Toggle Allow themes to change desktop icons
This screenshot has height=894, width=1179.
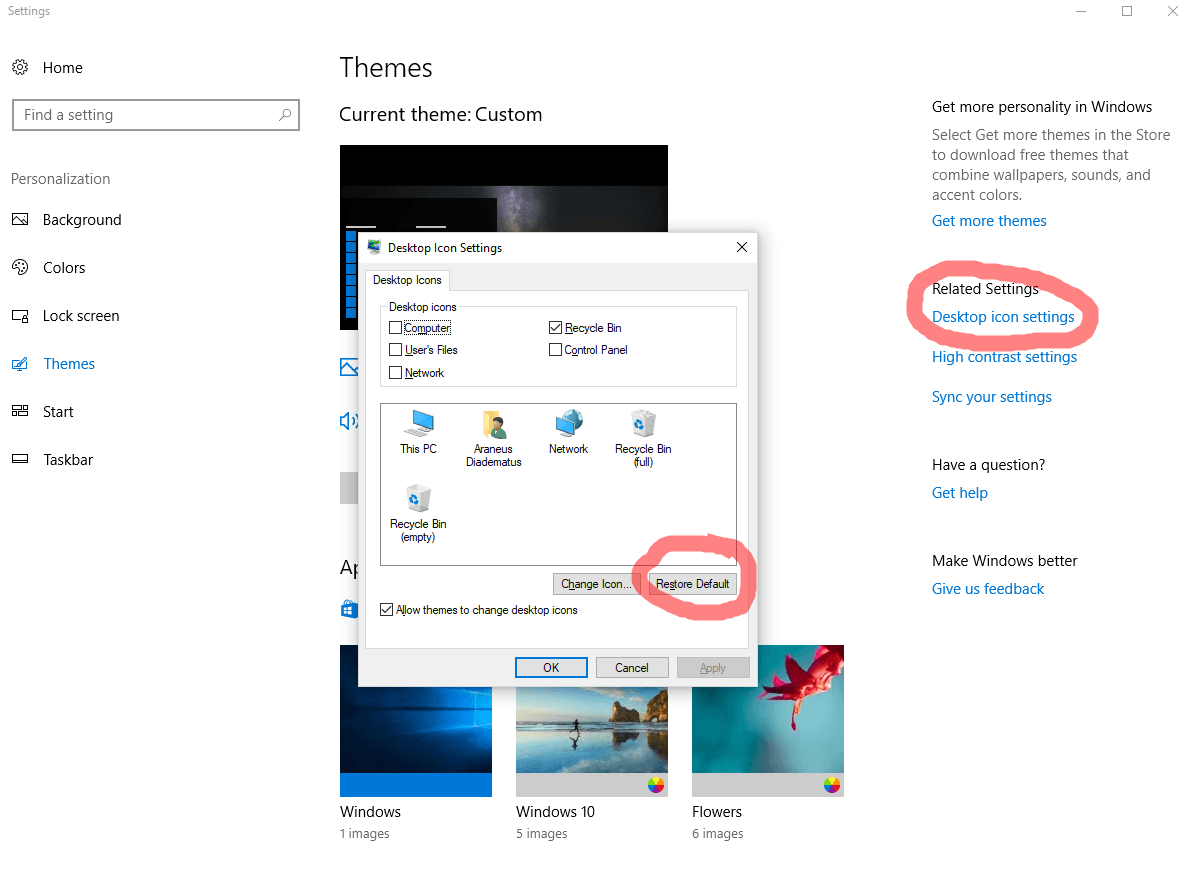(x=387, y=610)
